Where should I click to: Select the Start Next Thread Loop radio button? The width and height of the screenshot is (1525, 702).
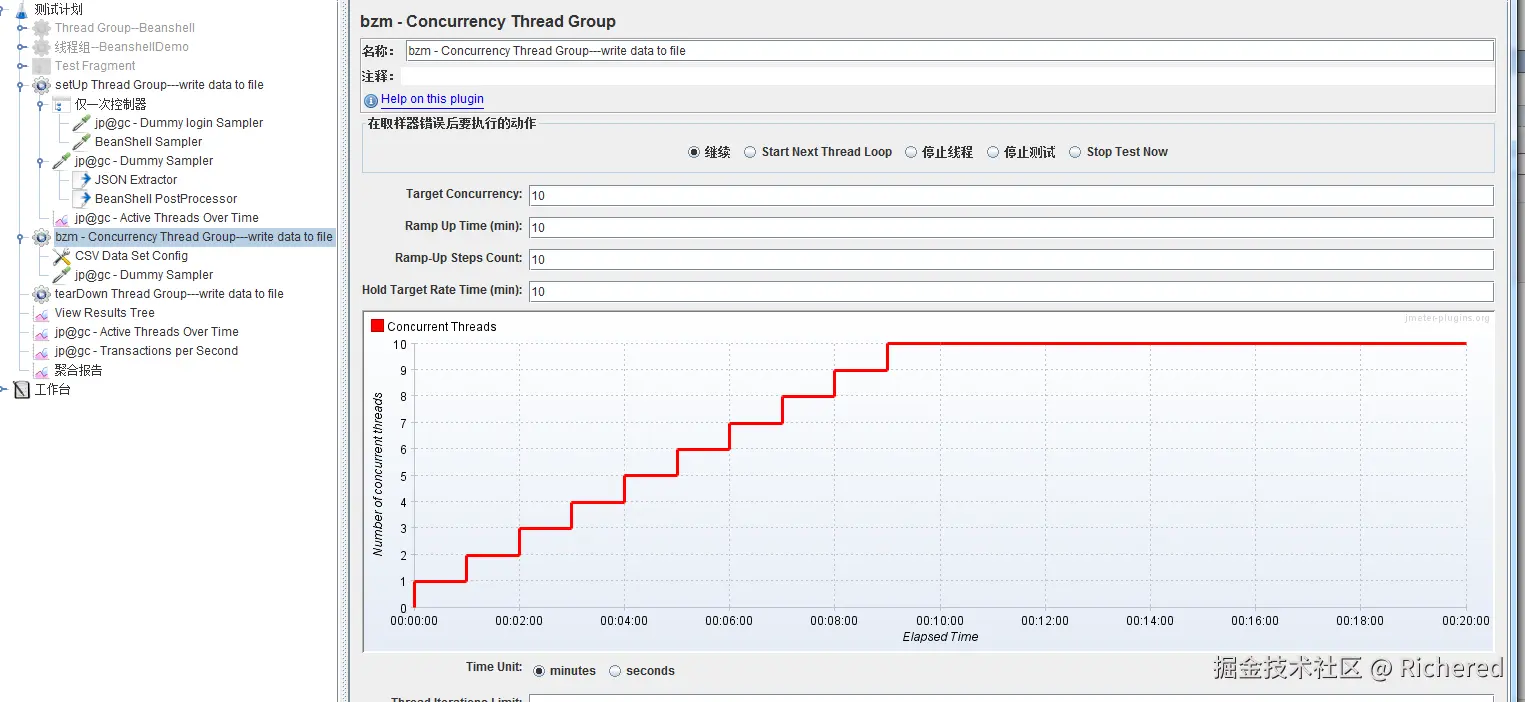750,152
